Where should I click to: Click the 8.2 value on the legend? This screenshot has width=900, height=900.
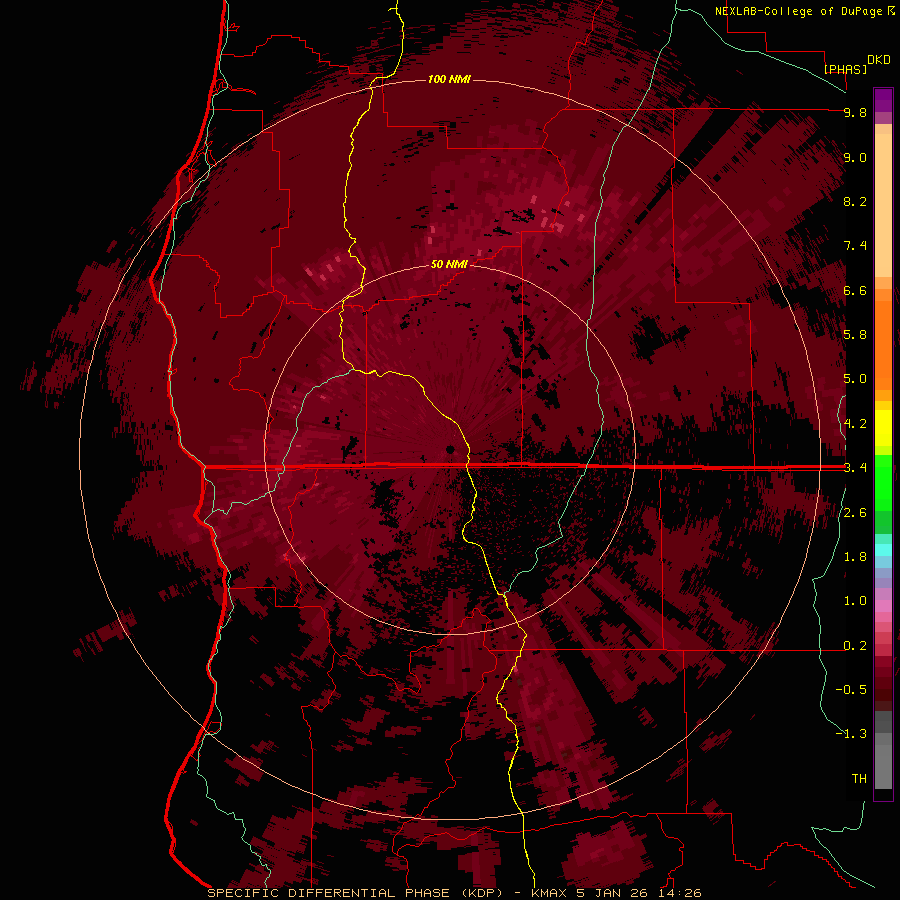pos(855,201)
